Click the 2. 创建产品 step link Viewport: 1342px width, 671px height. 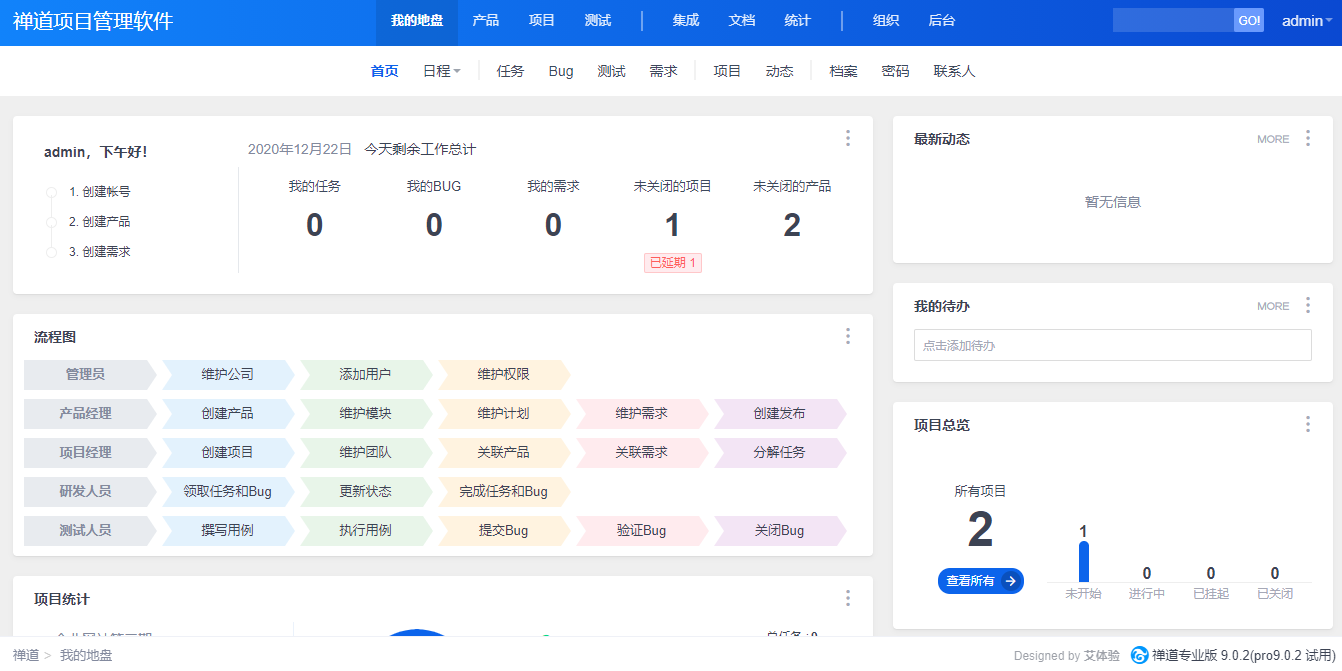[99, 221]
